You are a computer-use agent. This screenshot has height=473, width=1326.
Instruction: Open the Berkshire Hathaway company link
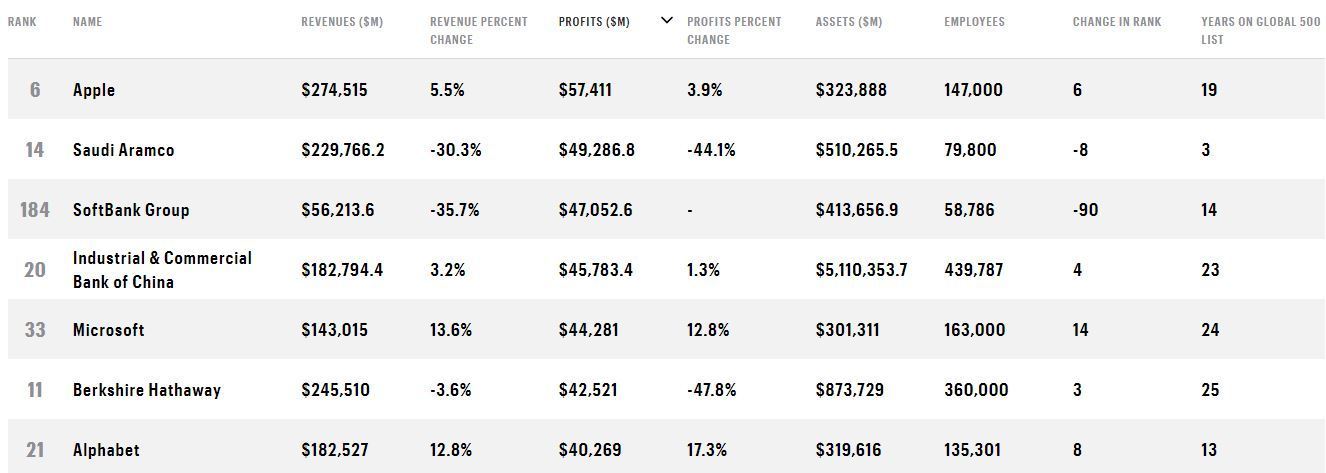point(146,390)
